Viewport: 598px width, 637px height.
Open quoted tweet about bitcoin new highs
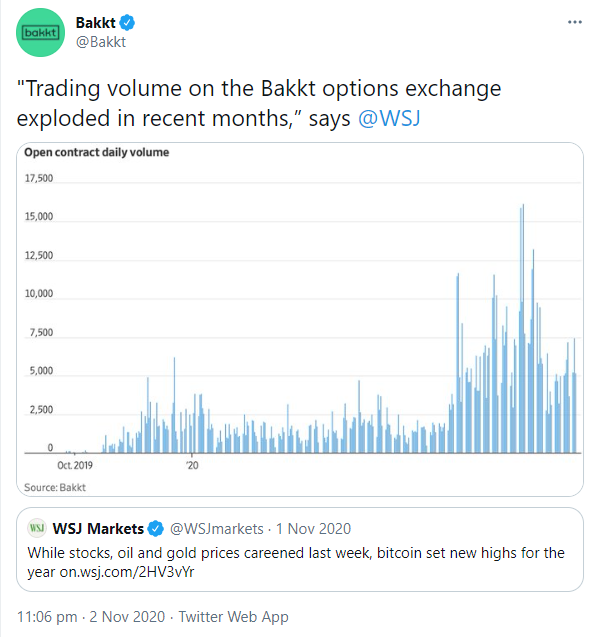300,549
